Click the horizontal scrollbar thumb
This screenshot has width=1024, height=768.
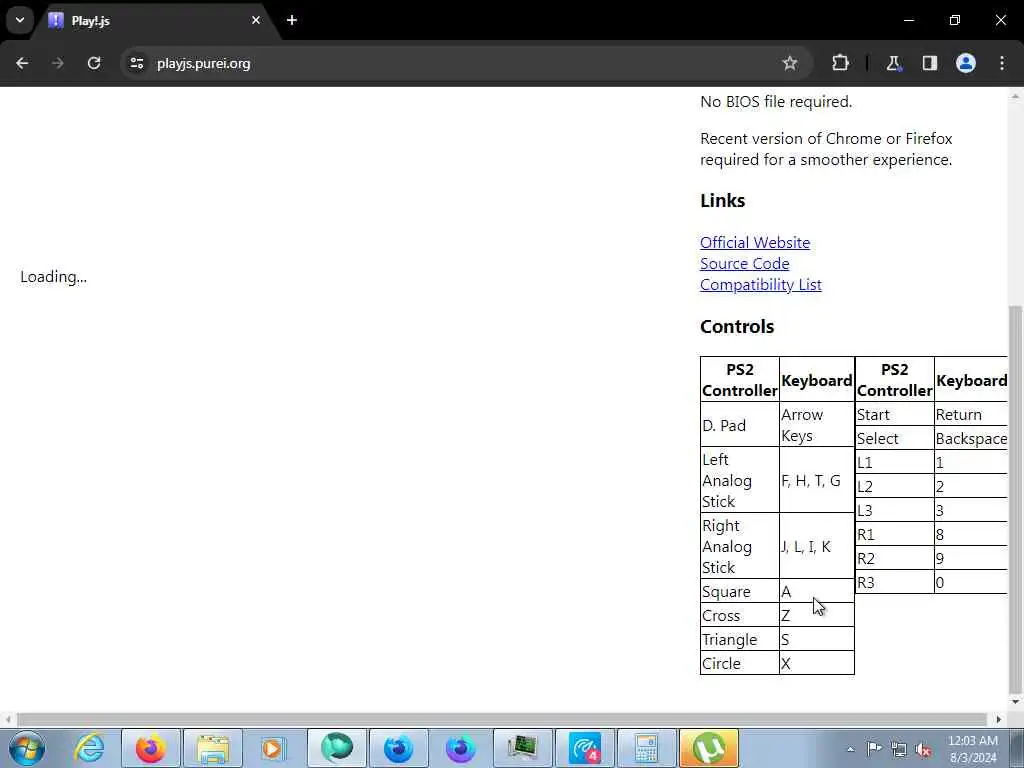click(502, 719)
